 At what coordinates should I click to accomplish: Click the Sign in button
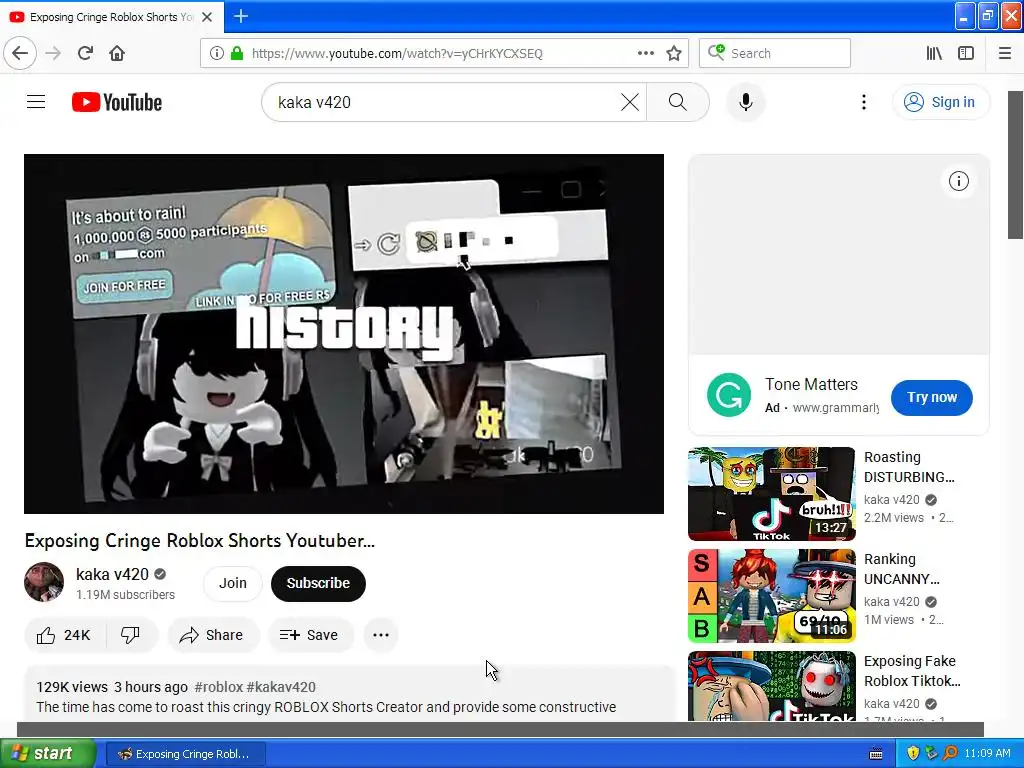(x=940, y=102)
